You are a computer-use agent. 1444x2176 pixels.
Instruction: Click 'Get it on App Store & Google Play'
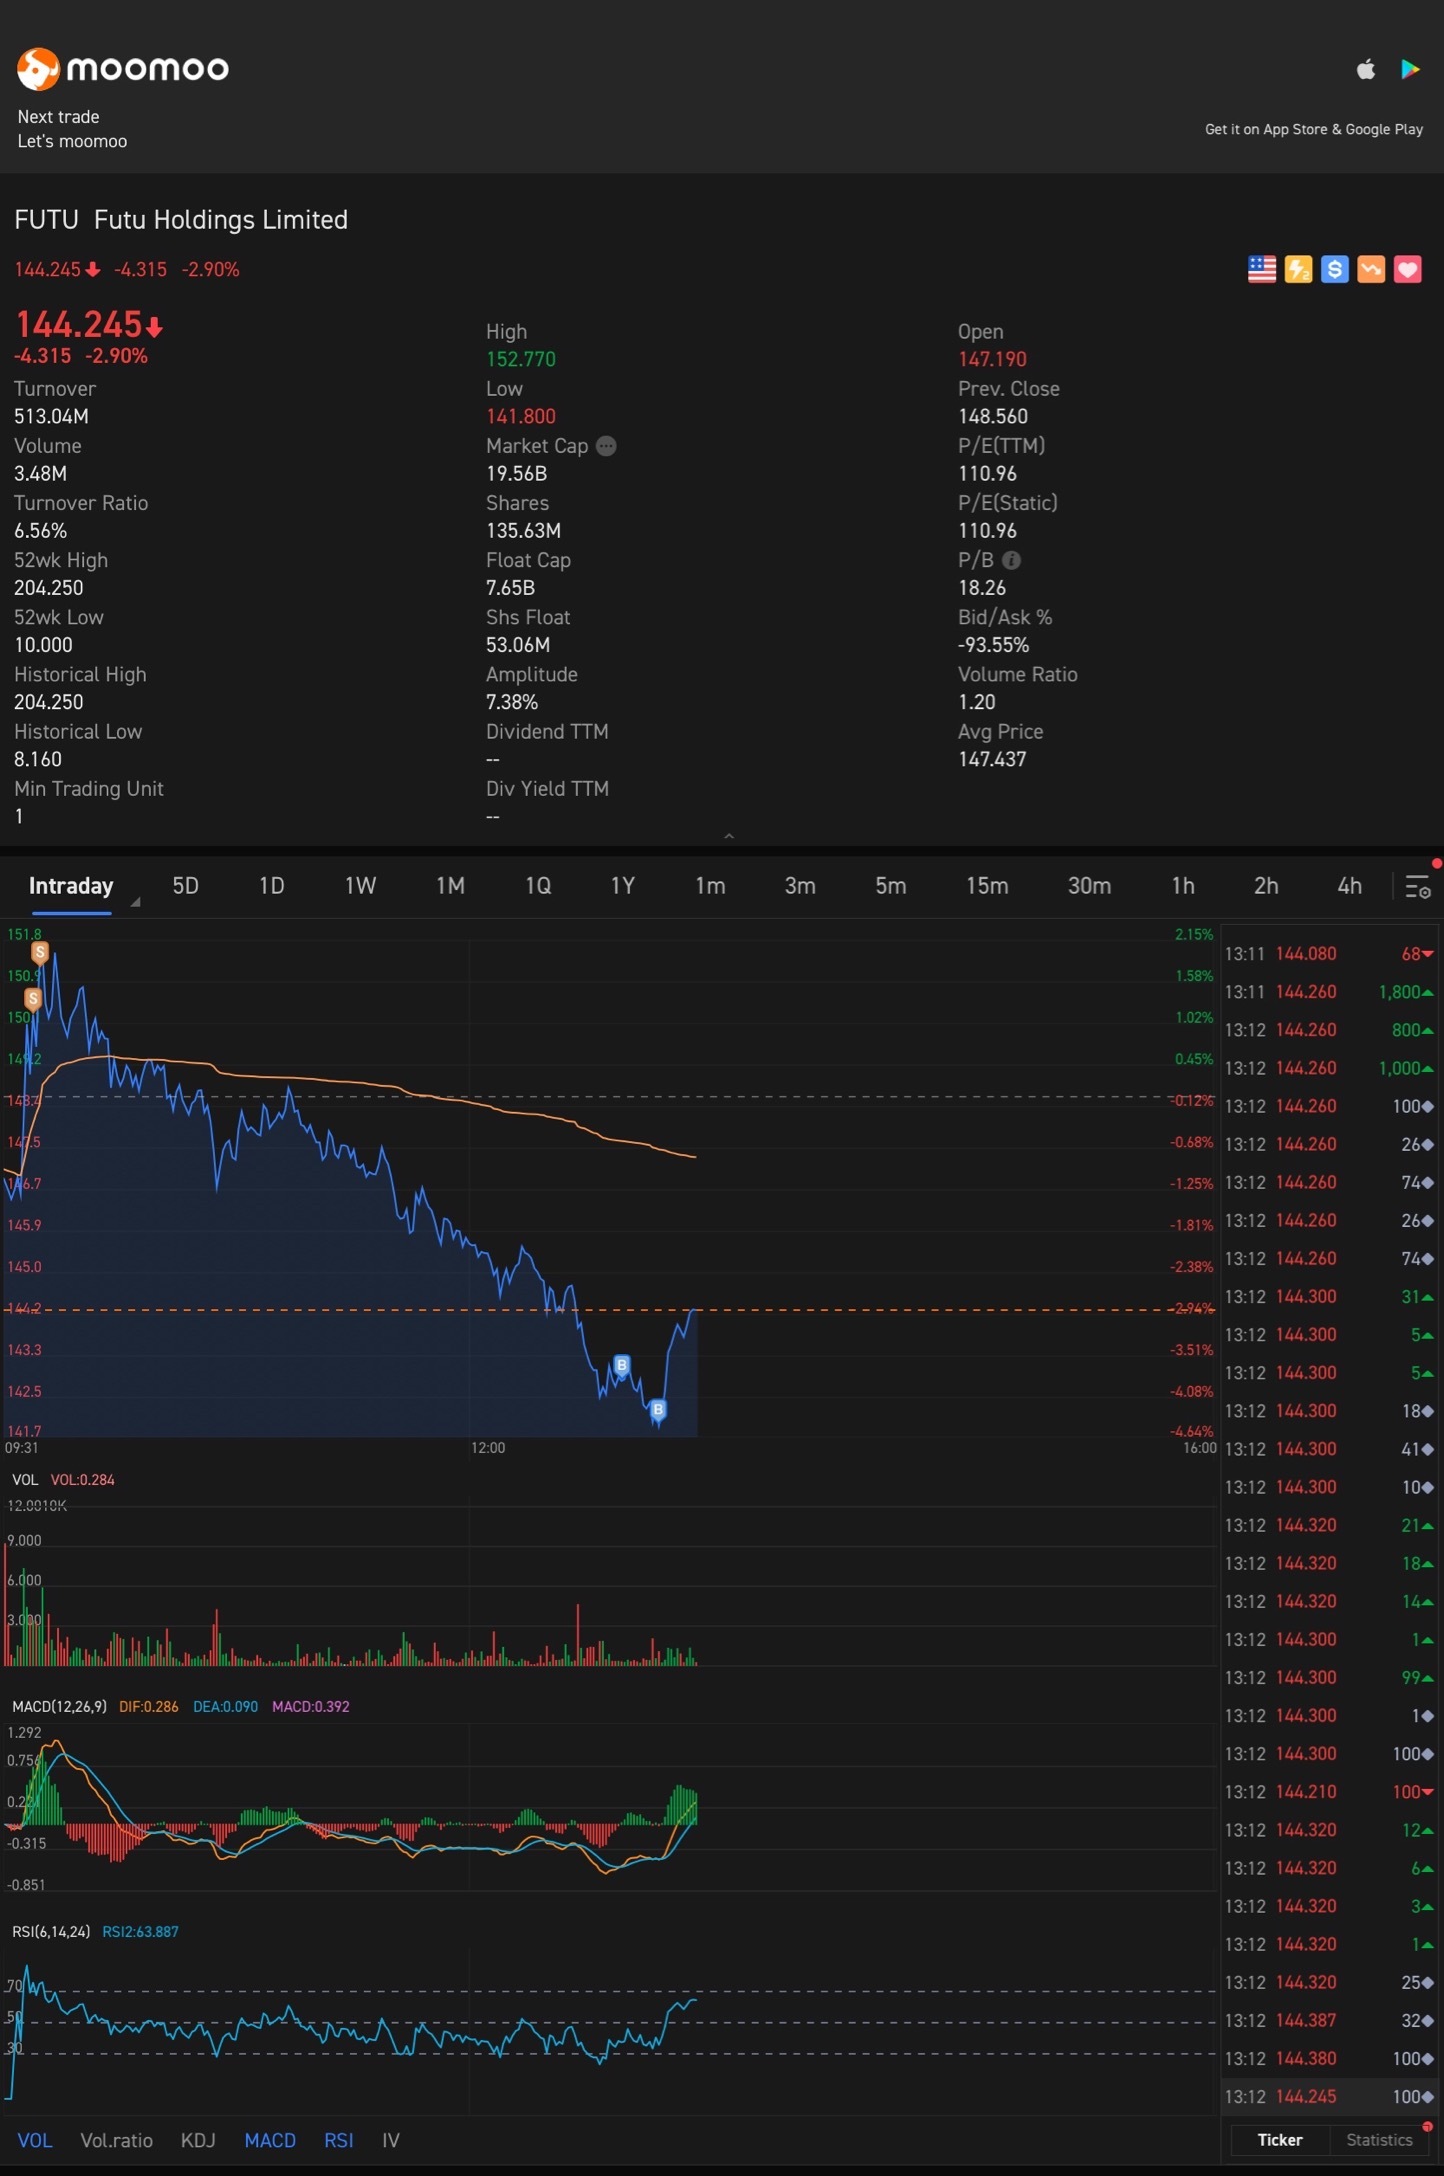(x=1313, y=129)
